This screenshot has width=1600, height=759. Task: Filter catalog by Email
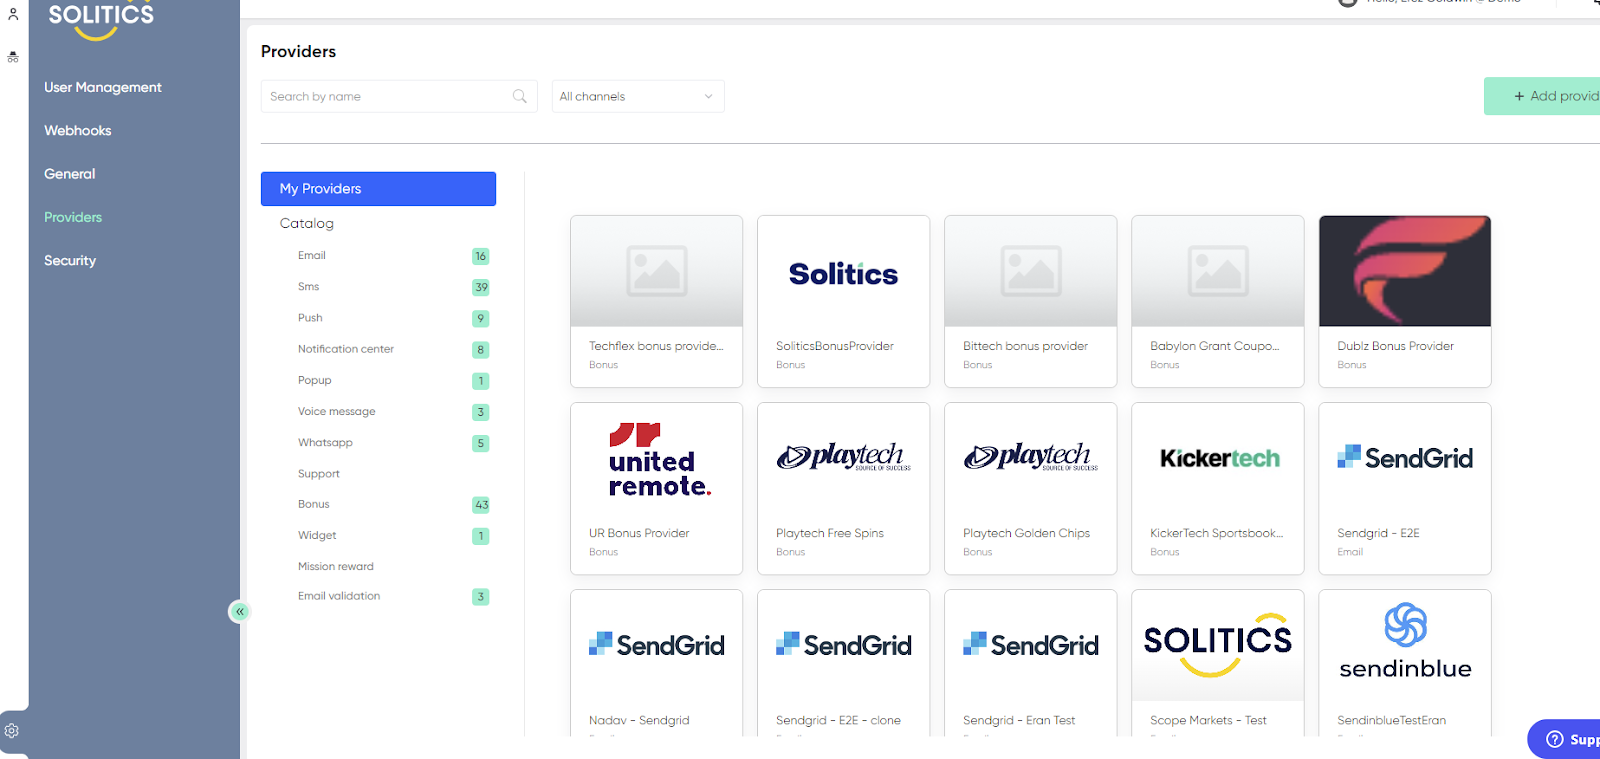click(311, 256)
